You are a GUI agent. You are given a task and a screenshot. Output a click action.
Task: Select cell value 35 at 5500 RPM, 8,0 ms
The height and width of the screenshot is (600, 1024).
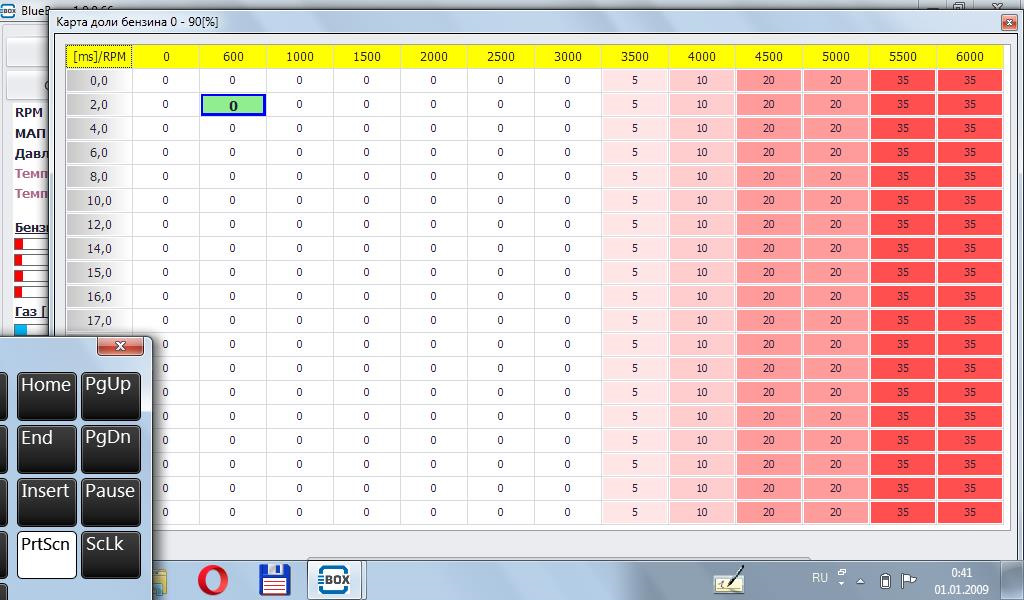(x=903, y=177)
